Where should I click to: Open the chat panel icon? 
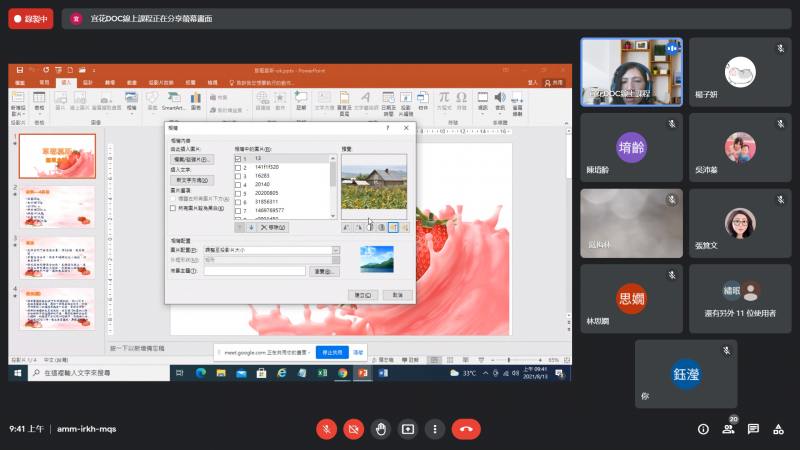point(753,429)
